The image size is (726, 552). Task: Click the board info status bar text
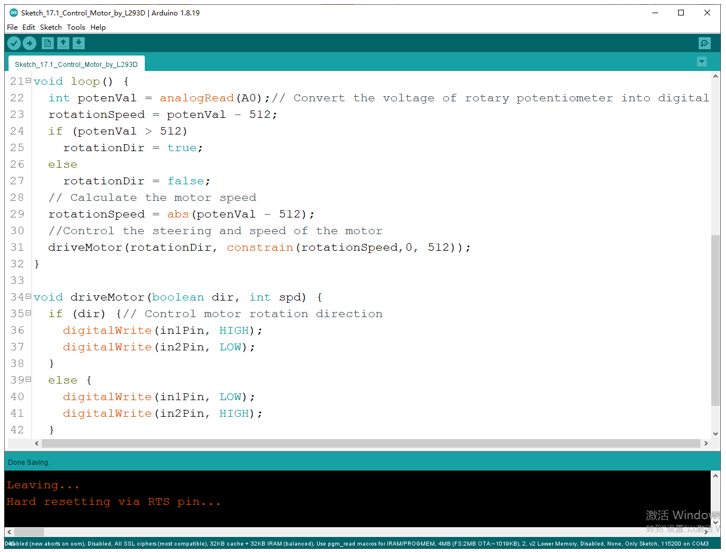(357, 543)
